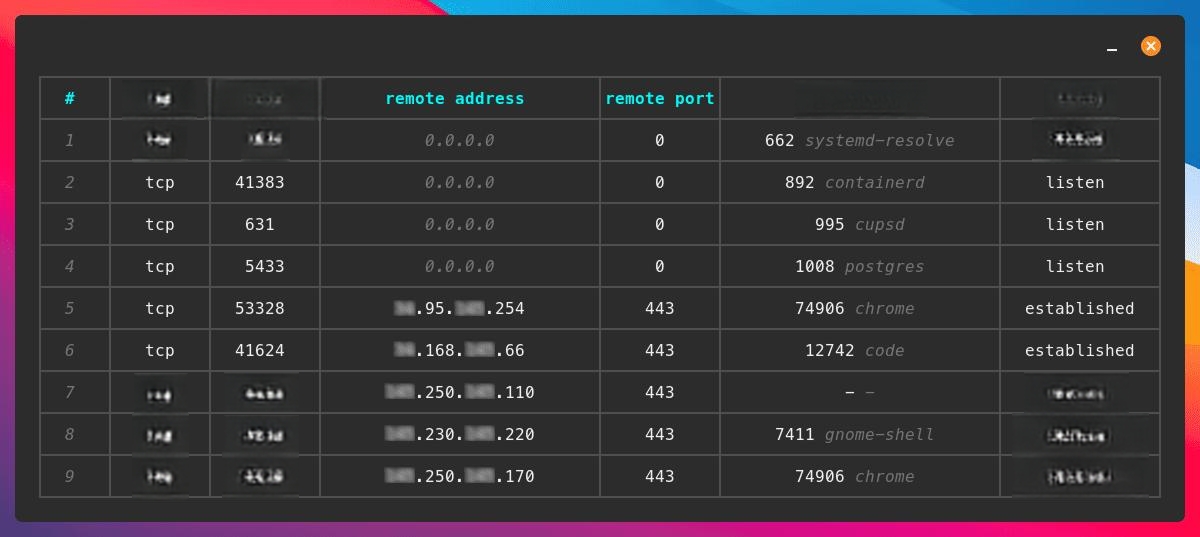
Task: Click the orange close window button
Action: 1151,46
